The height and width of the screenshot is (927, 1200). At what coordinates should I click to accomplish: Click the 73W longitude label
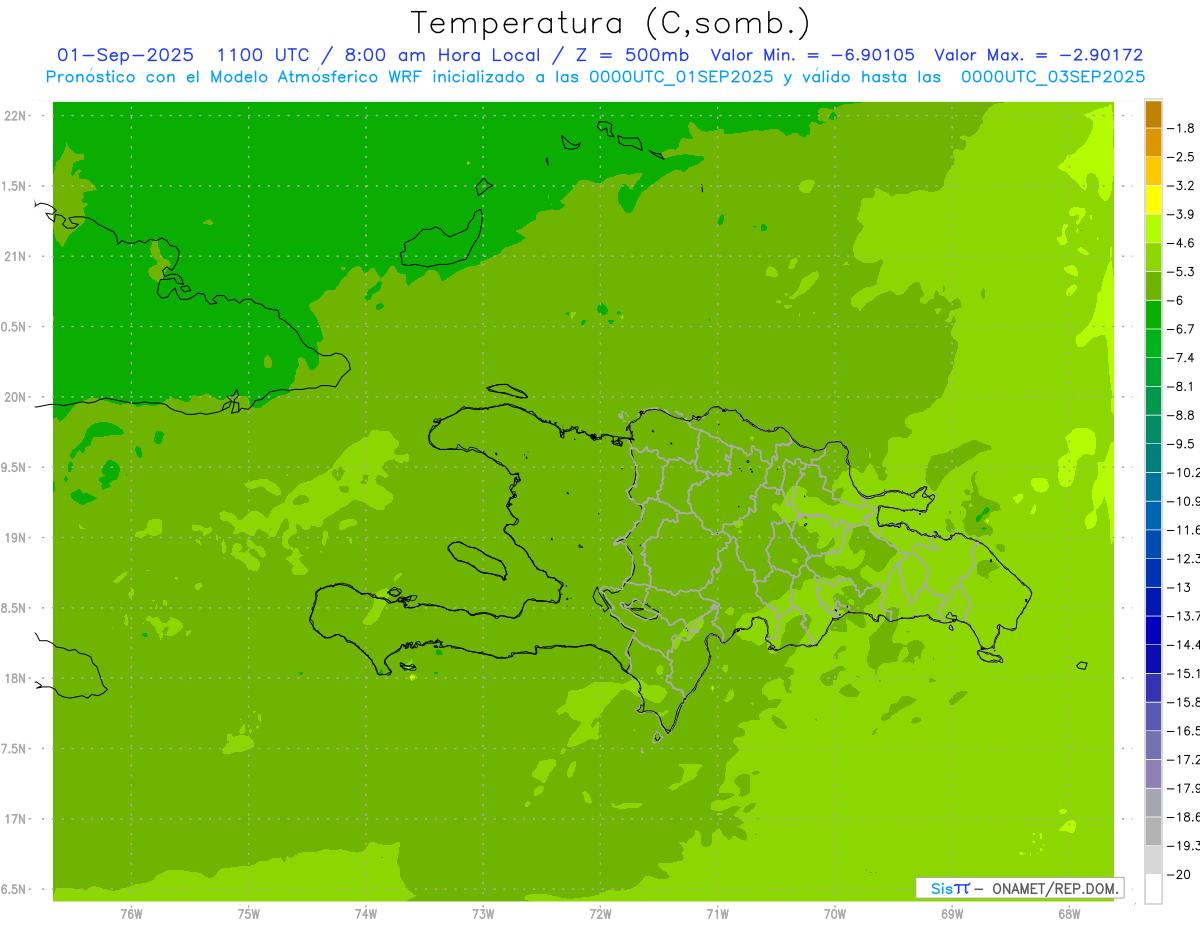[x=483, y=913]
